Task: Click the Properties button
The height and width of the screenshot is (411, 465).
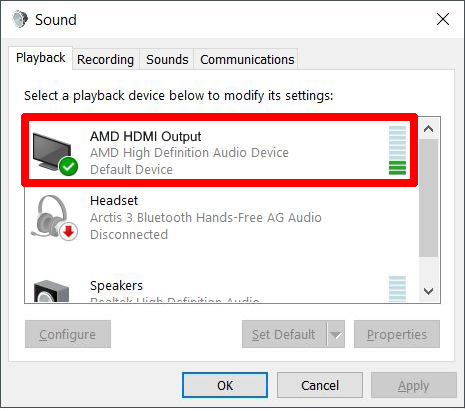Action: pyautogui.click(x=397, y=334)
